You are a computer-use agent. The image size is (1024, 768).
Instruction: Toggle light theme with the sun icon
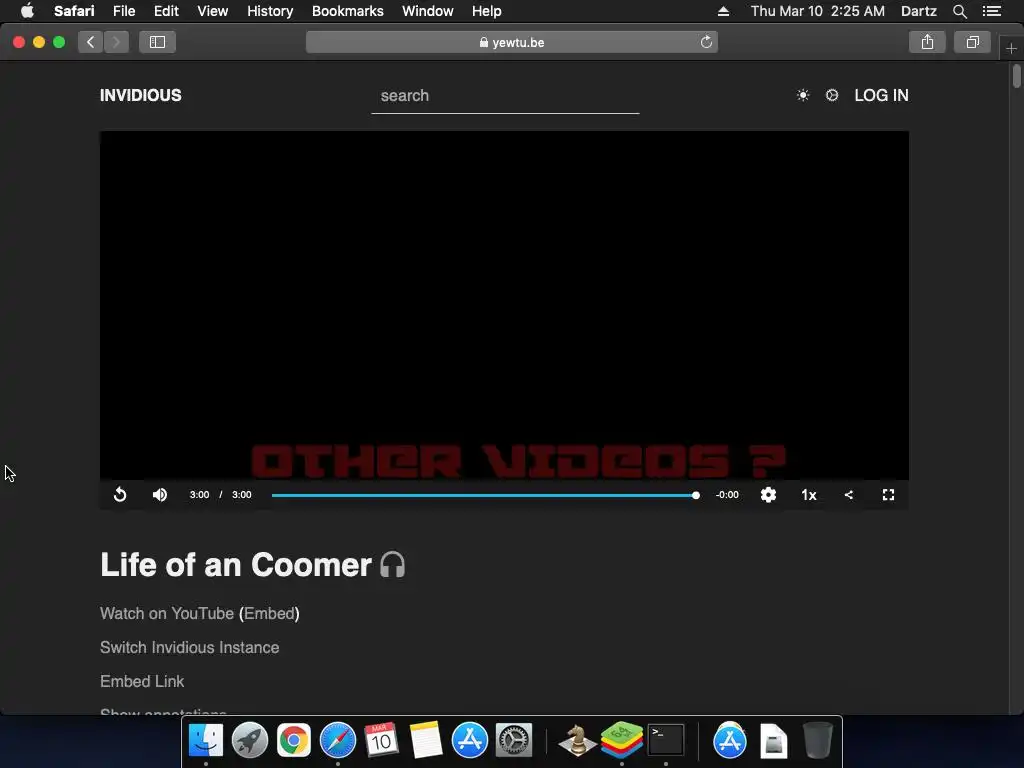point(803,95)
